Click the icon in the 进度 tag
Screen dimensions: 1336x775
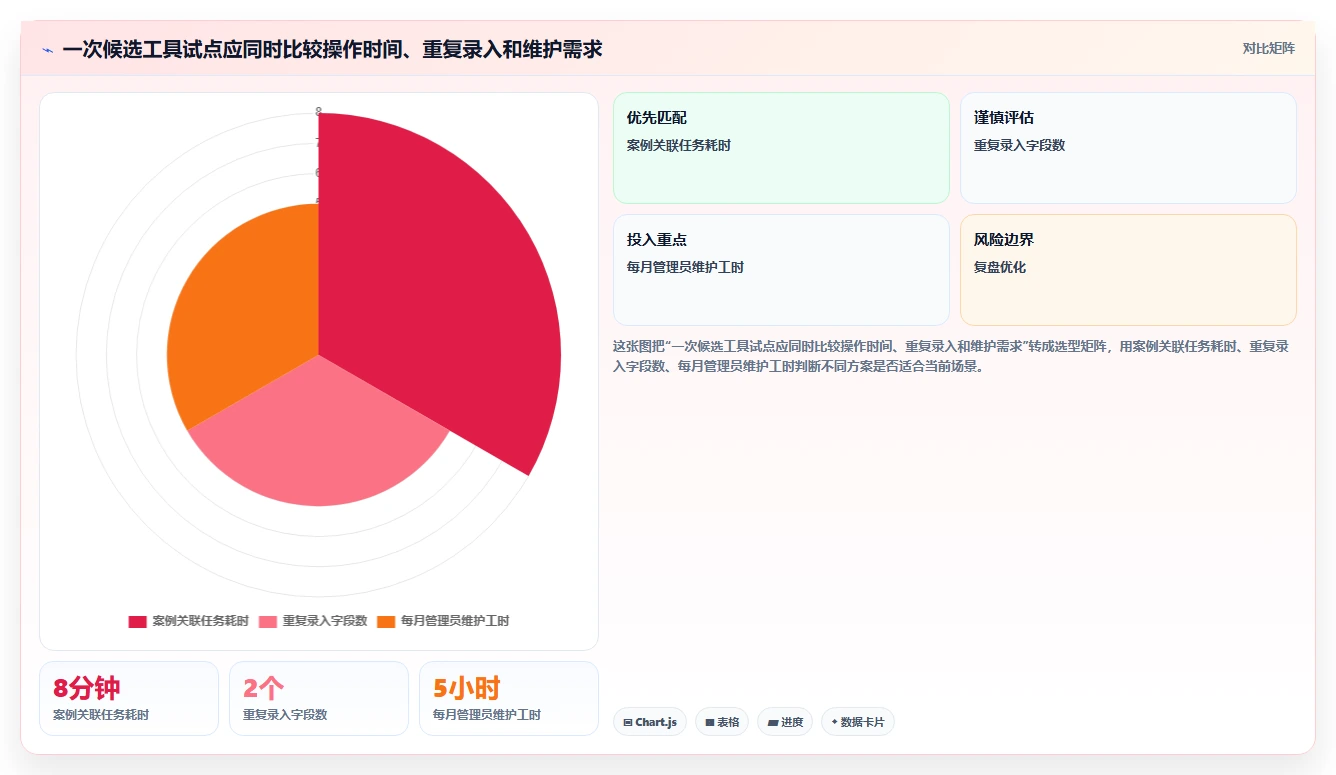click(x=772, y=722)
